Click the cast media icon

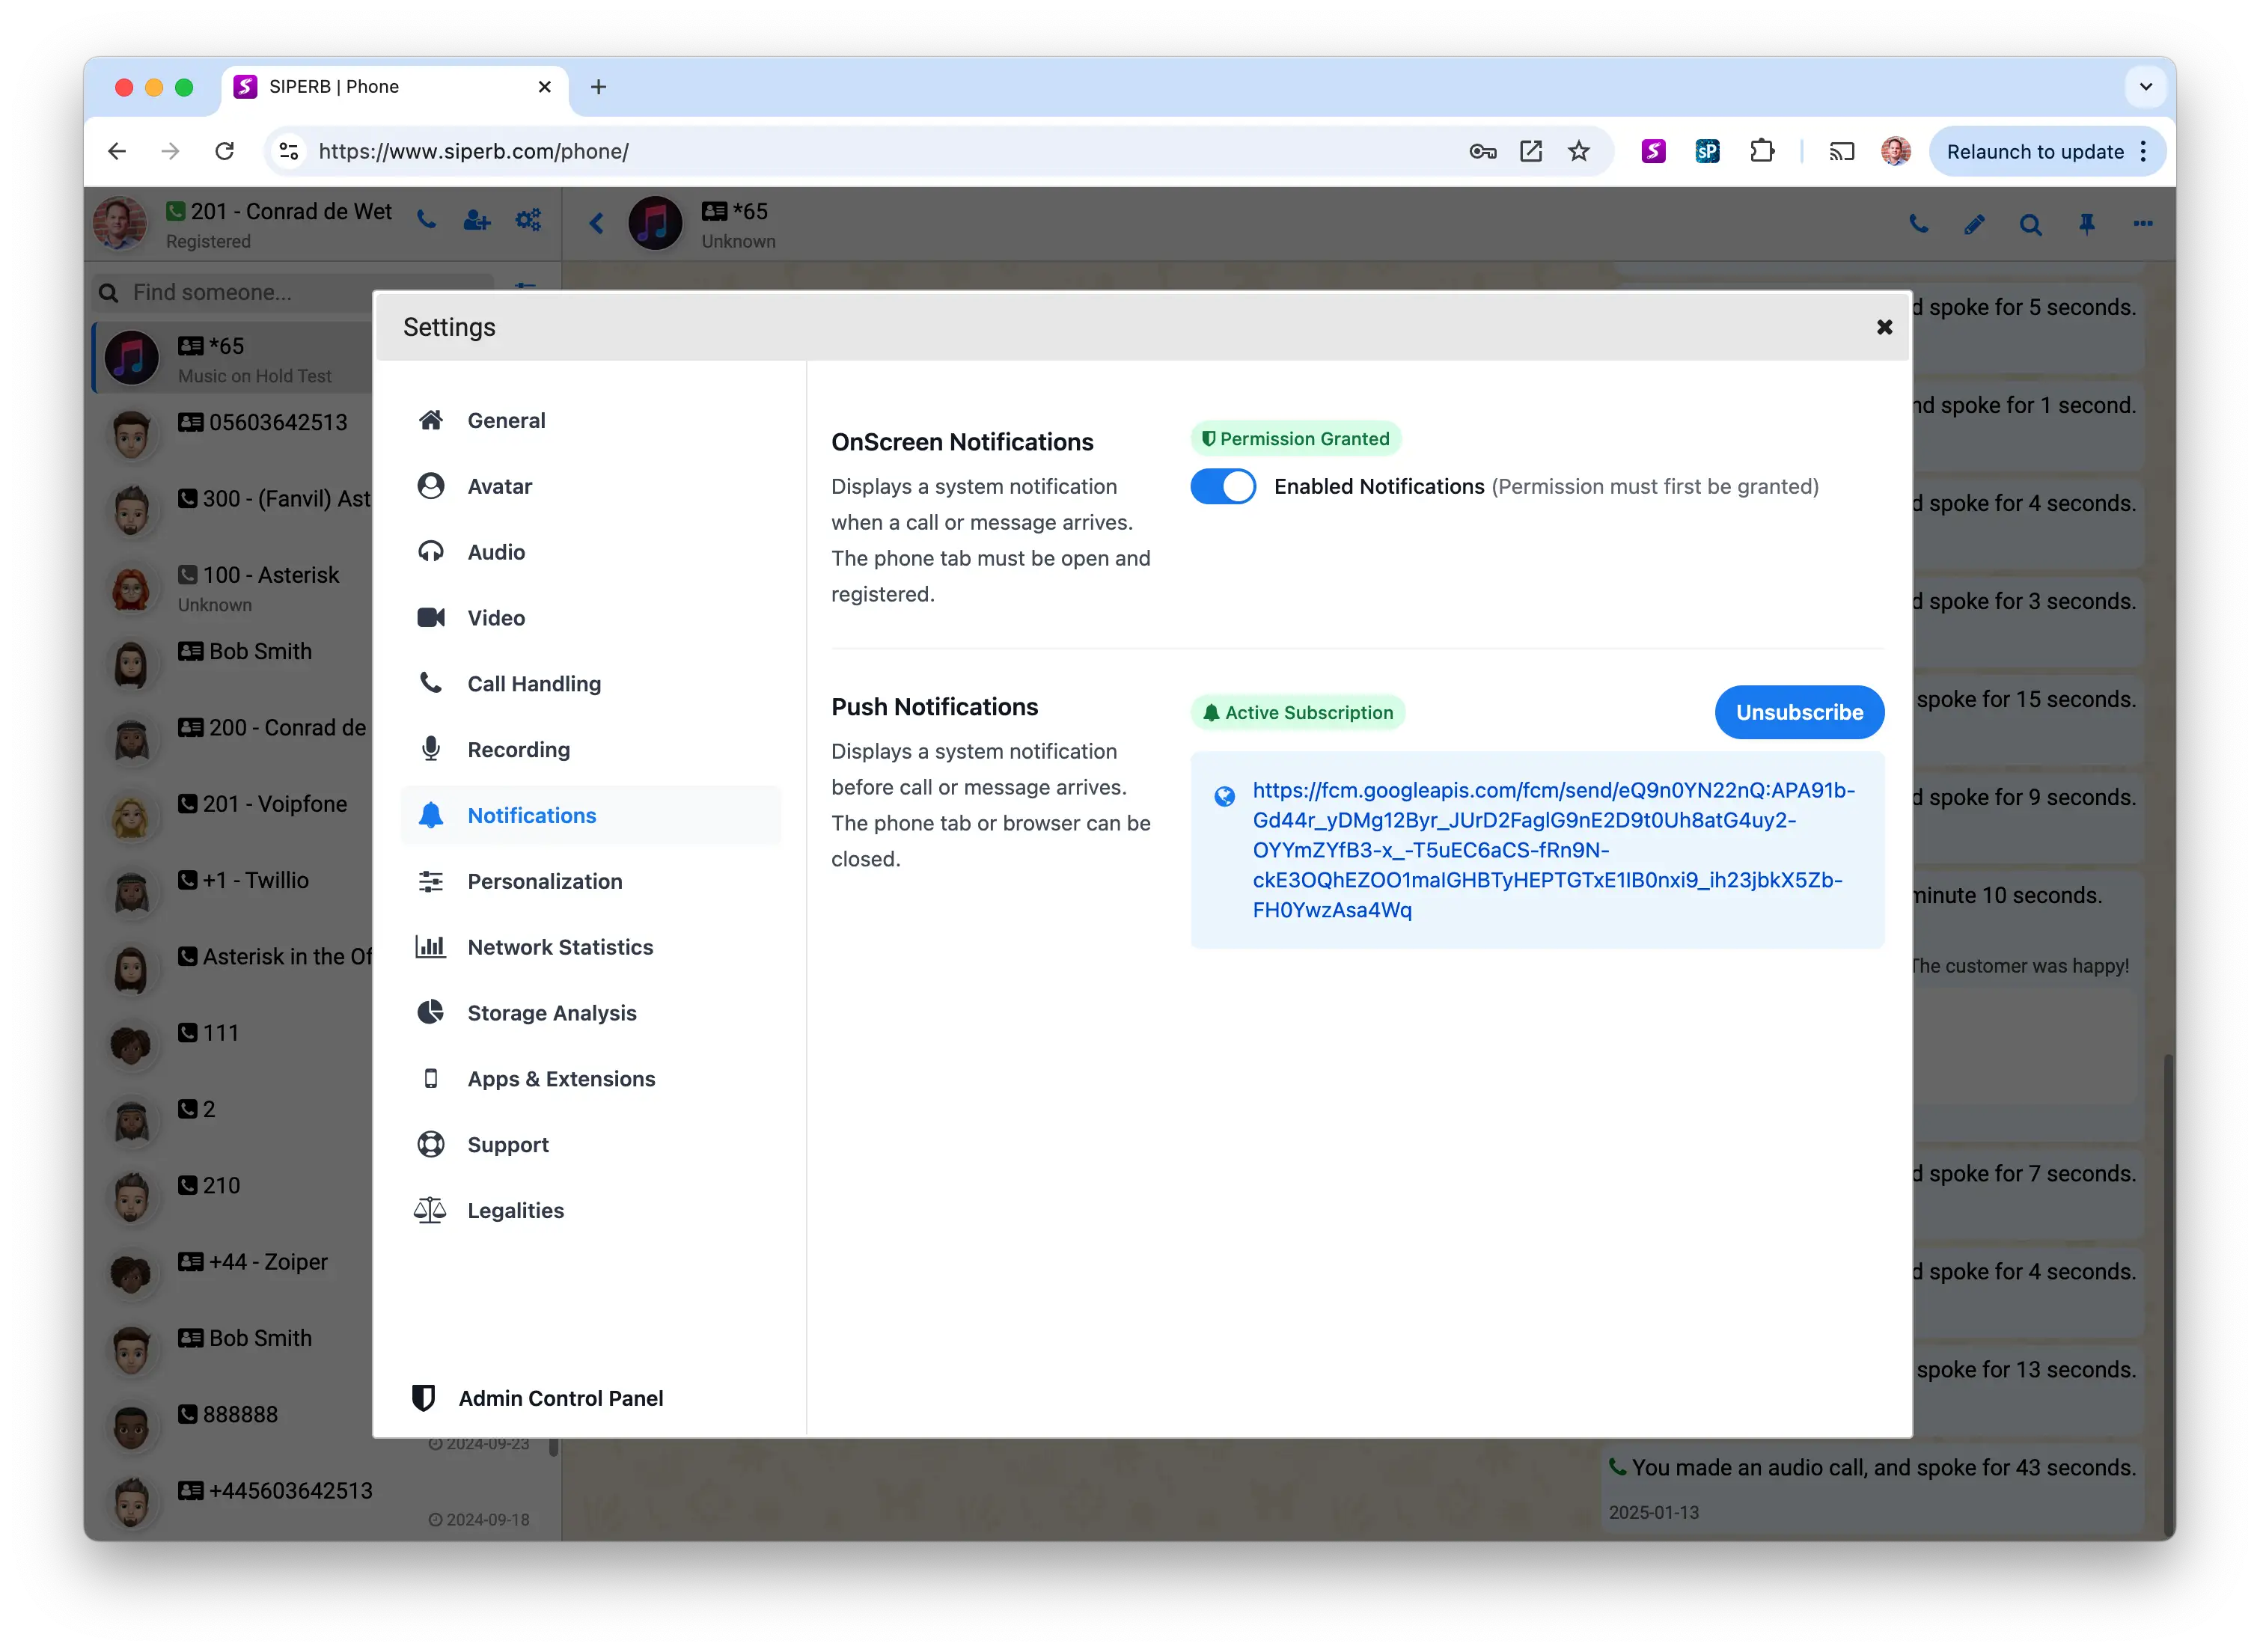(x=1842, y=151)
